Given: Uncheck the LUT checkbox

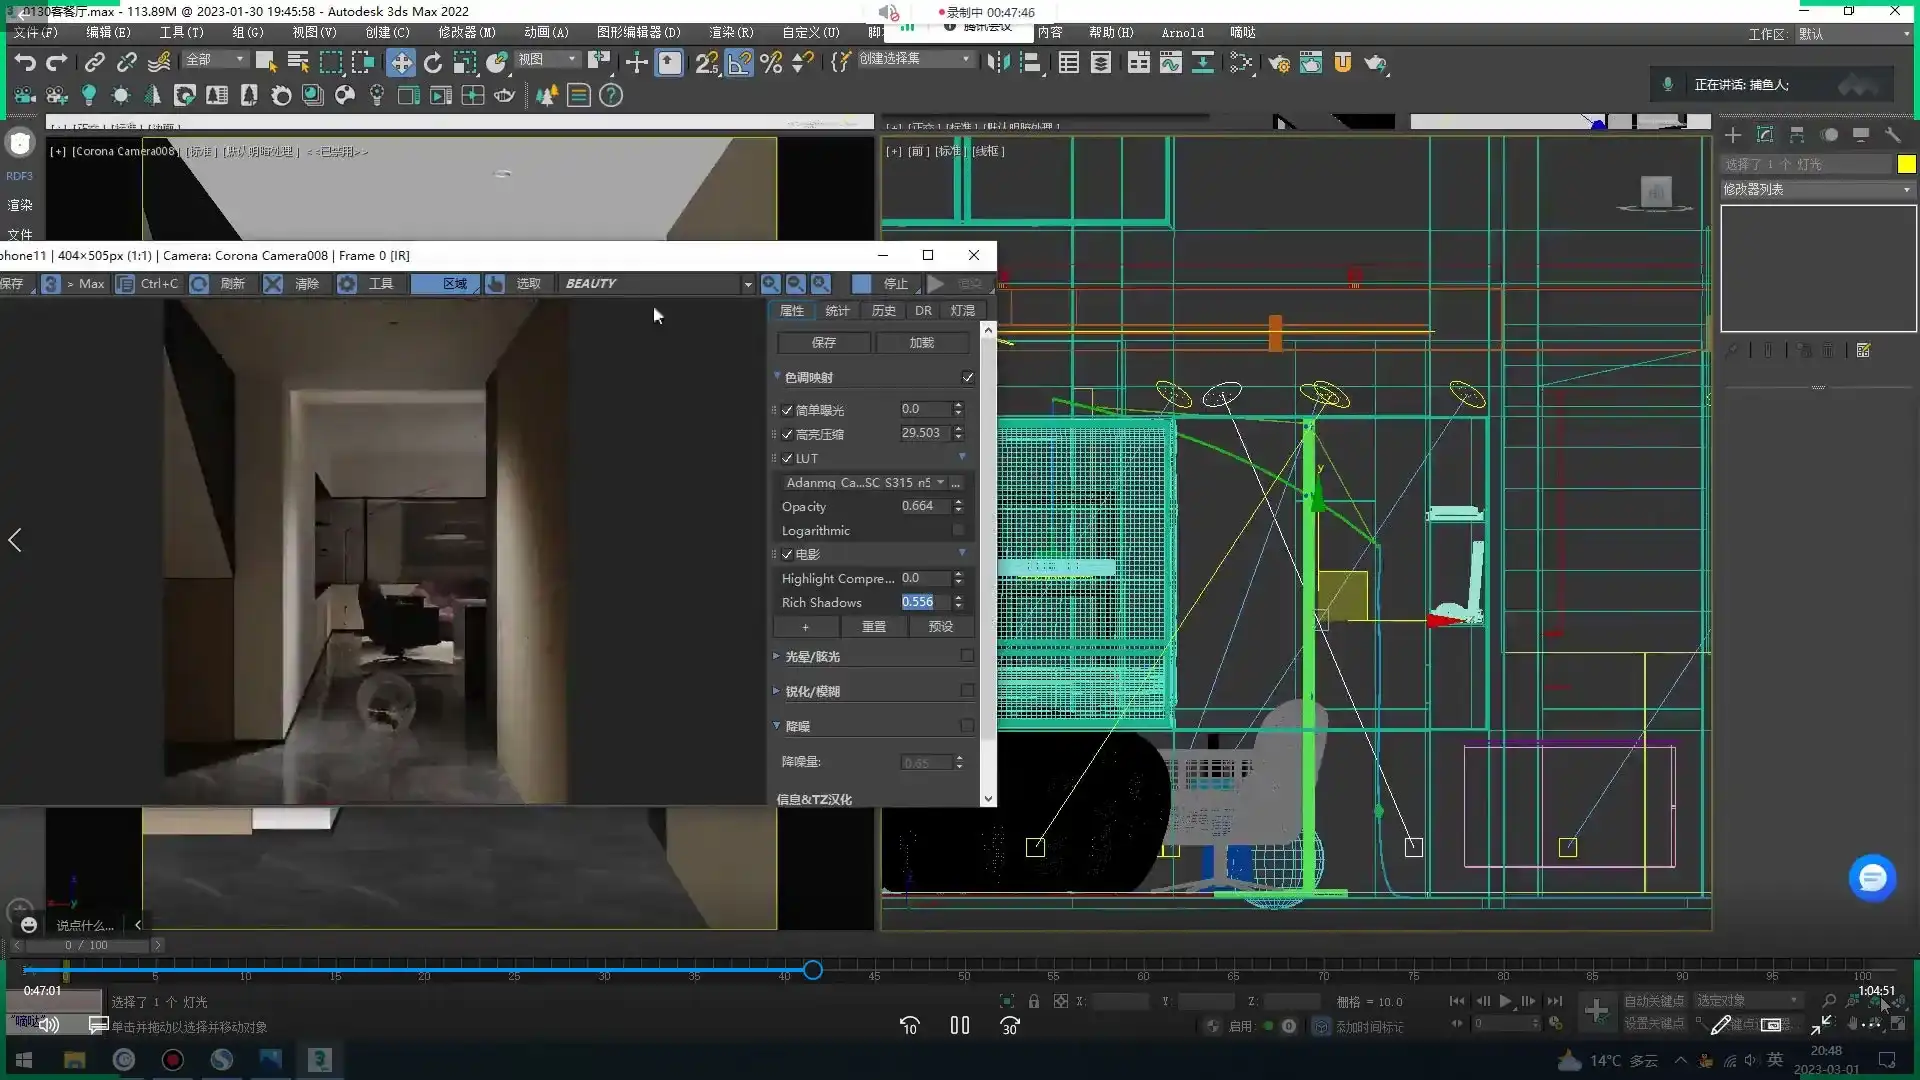Looking at the screenshot, I should [787, 458].
